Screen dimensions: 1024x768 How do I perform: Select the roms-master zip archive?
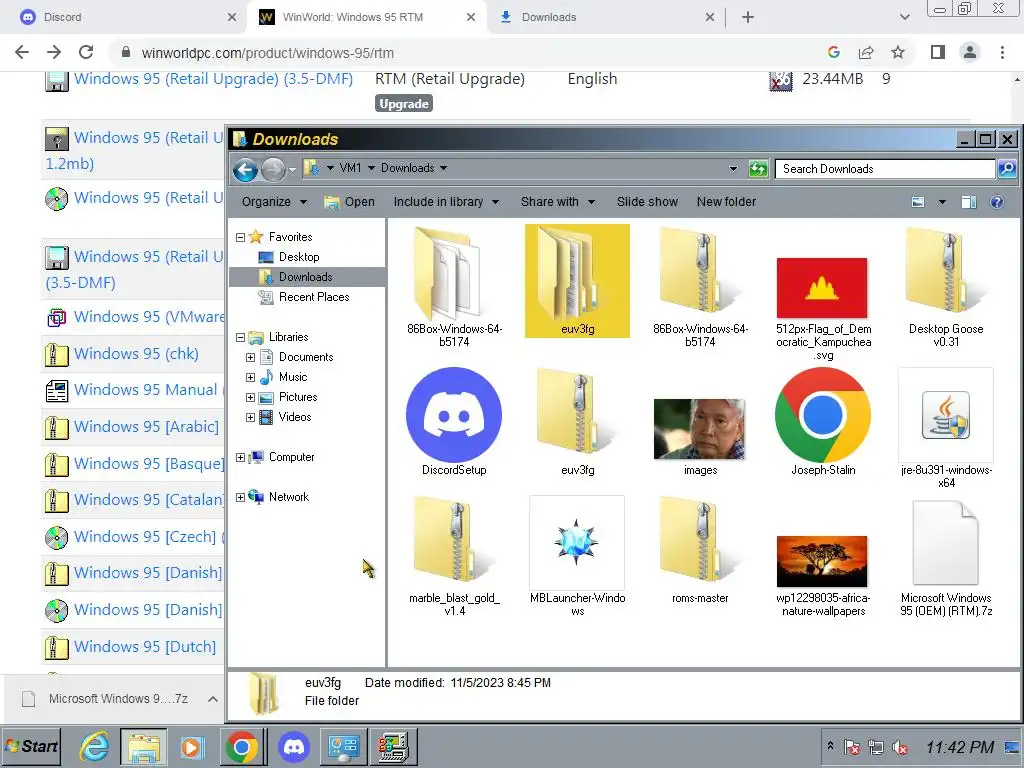click(700, 549)
